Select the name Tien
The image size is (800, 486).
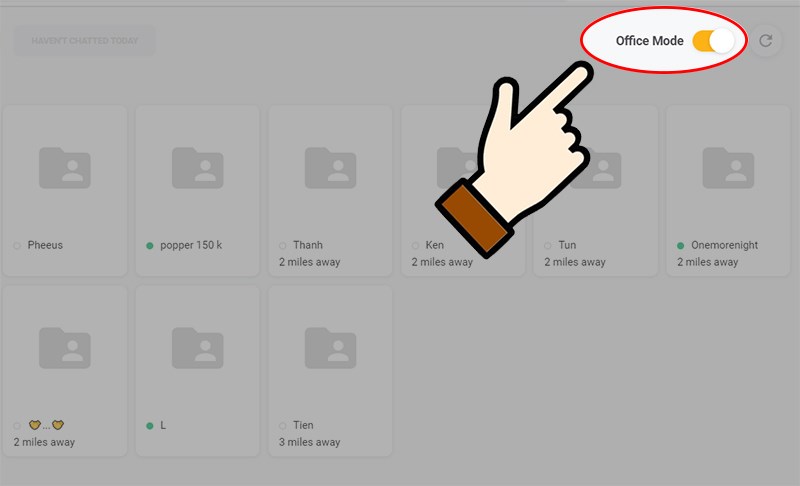tap(303, 425)
